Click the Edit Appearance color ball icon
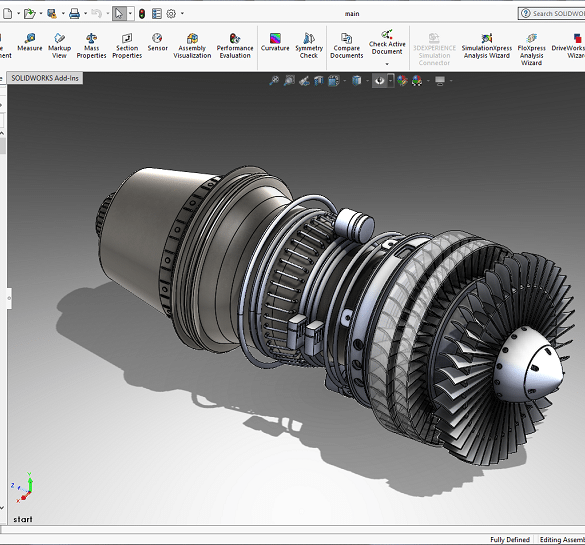585x545 pixels. 402,81
